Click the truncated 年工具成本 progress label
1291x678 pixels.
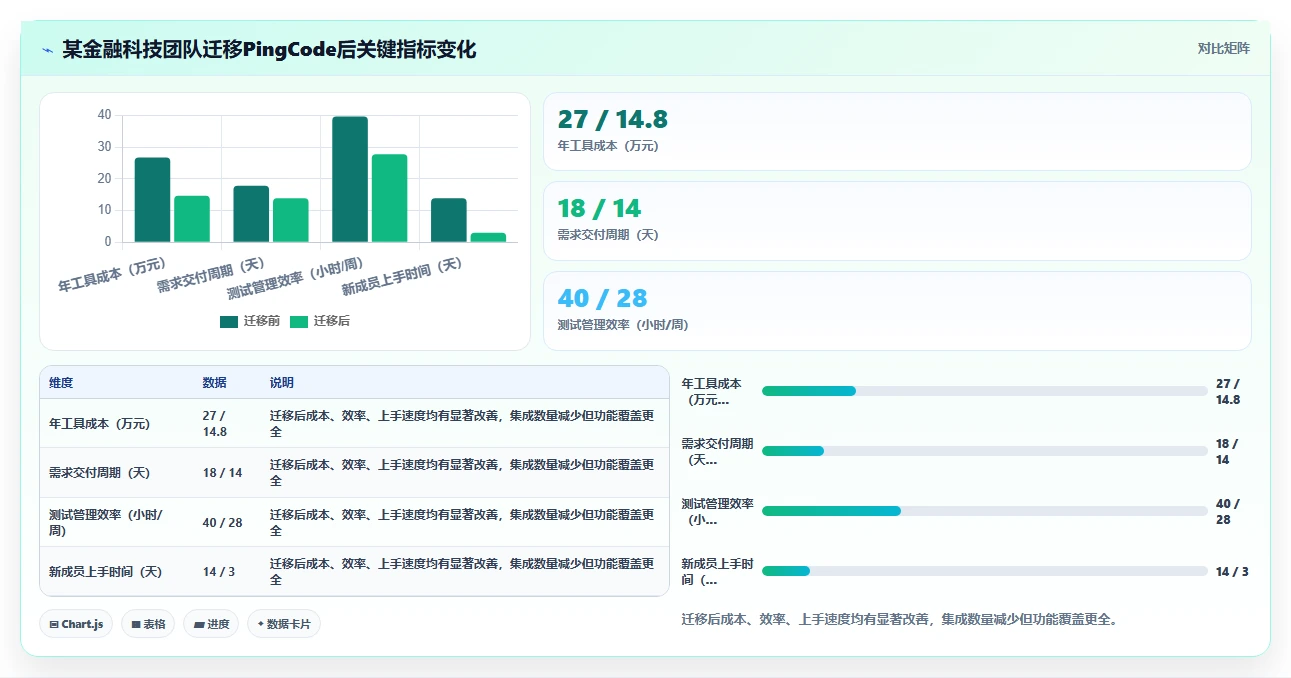pyautogui.click(x=712, y=391)
